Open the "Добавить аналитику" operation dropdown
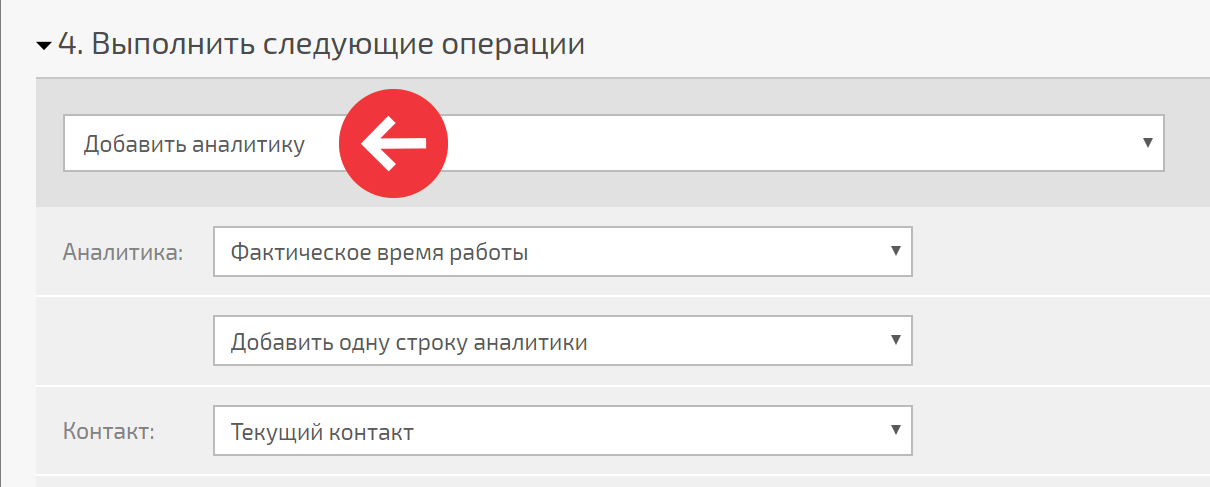The image size is (1210, 487). point(614,143)
